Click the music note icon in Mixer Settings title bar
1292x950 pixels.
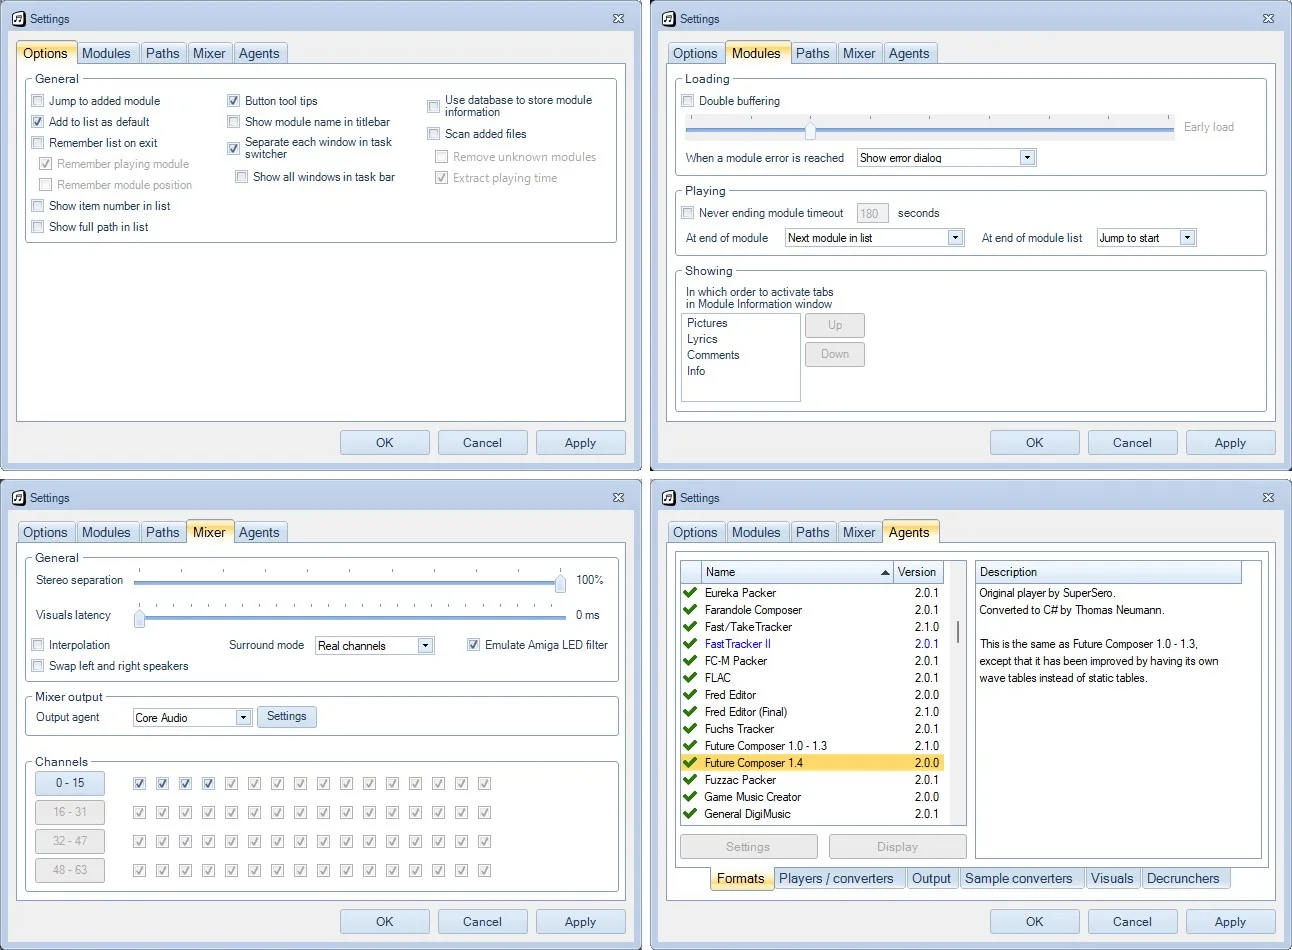(18, 498)
